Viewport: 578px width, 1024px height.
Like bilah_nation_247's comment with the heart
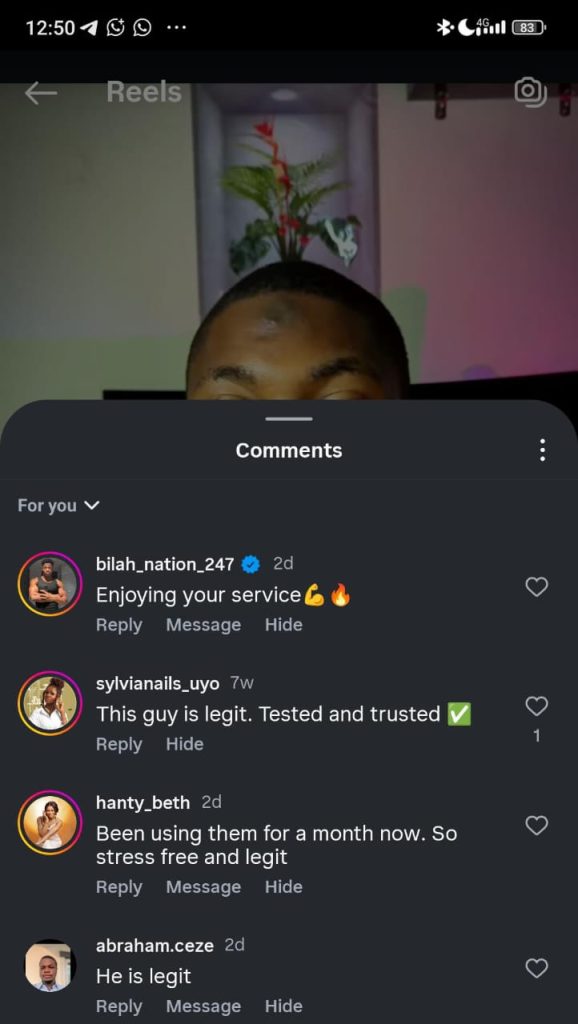pos(536,586)
